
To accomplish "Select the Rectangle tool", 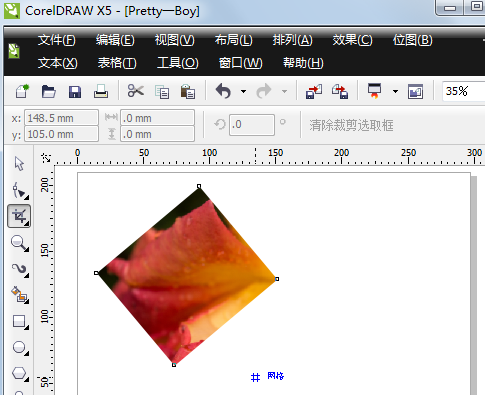I will tap(19, 322).
